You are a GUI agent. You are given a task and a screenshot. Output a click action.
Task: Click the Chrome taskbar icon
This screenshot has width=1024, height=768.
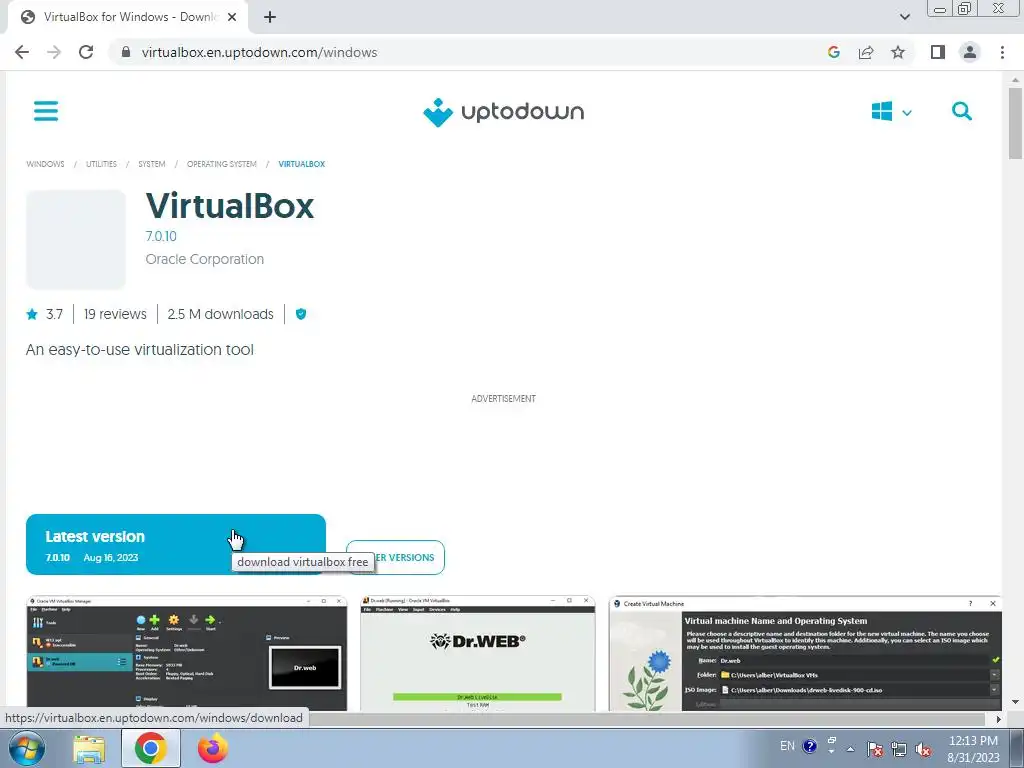151,748
